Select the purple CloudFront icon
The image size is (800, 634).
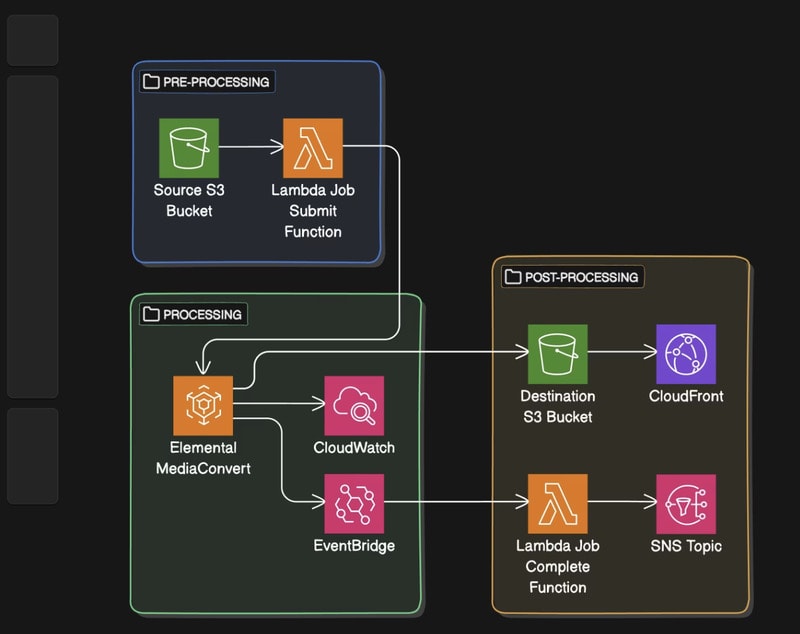point(685,354)
